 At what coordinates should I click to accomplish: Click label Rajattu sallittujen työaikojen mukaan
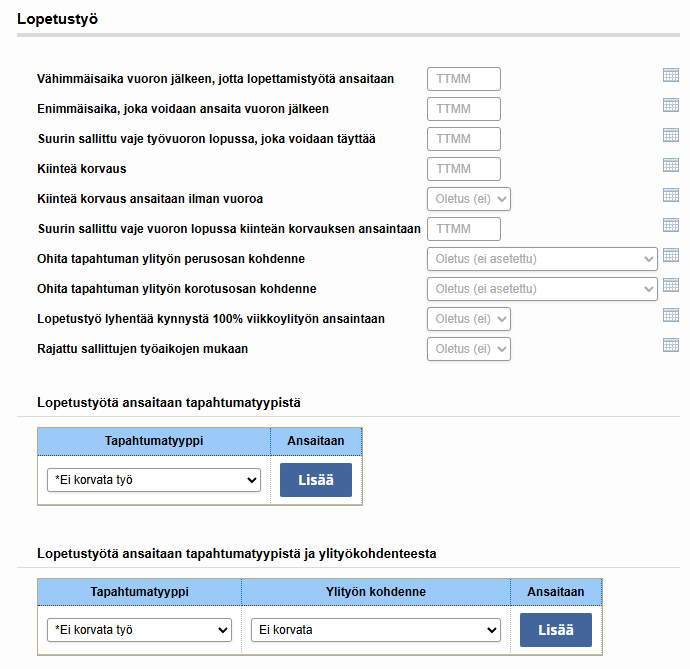pyautogui.click(x=143, y=349)
